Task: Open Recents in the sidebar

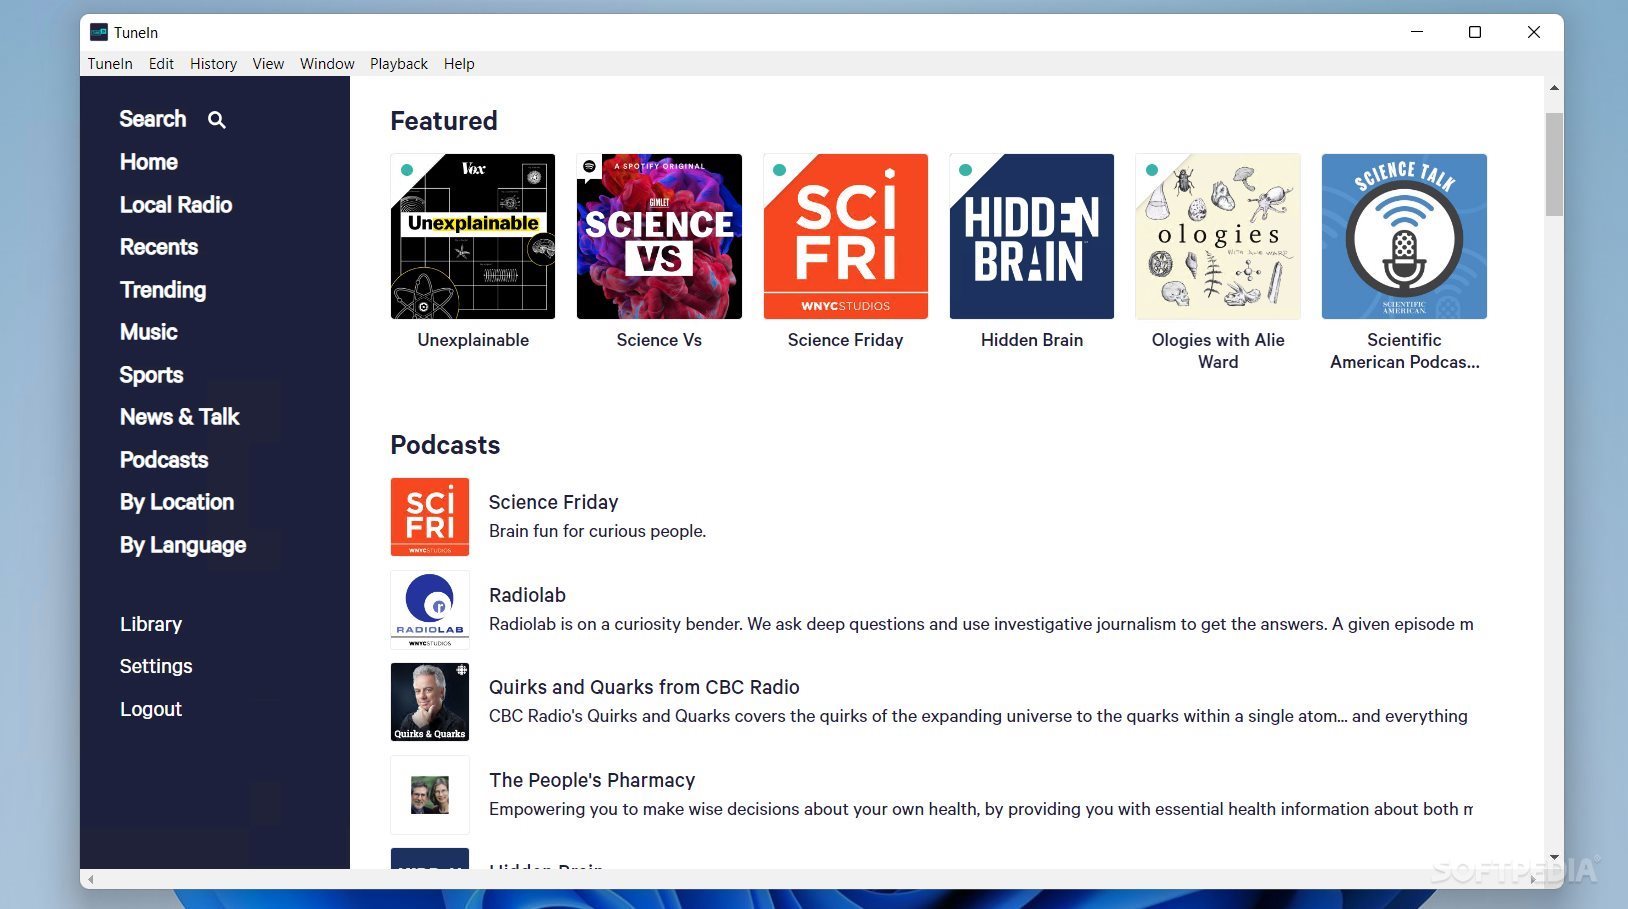Action: [159, 247]
